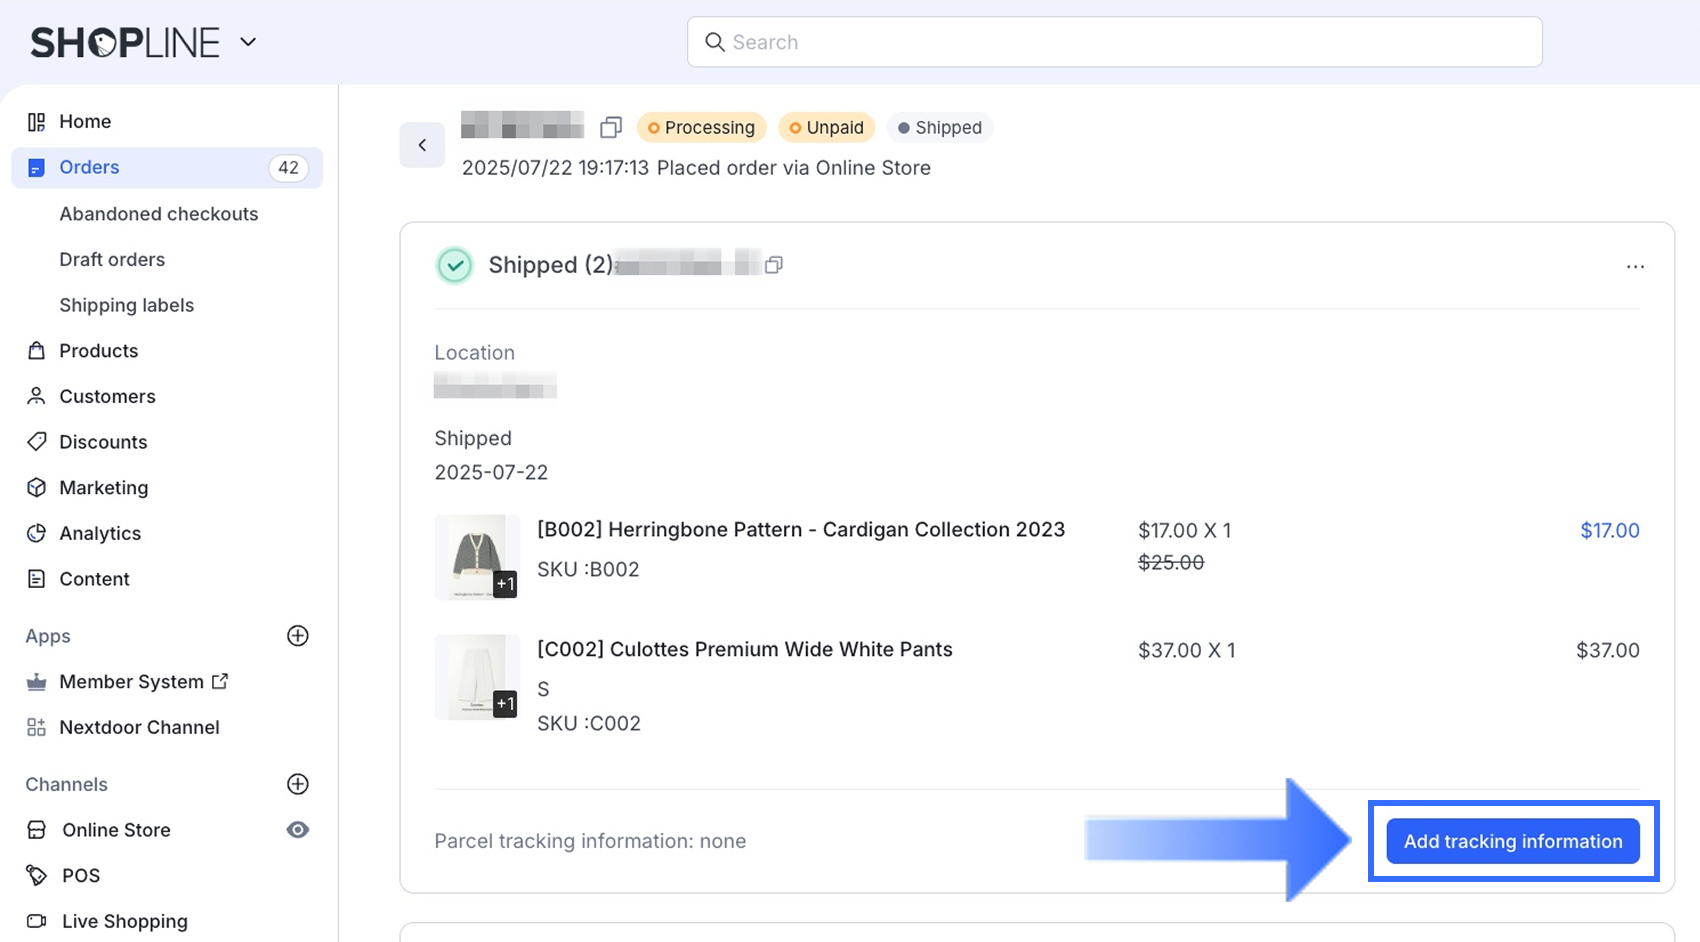The image size is (1700, 942).
Task: Add a sales channel with plus icon
Action: click(x=297, y=784)
